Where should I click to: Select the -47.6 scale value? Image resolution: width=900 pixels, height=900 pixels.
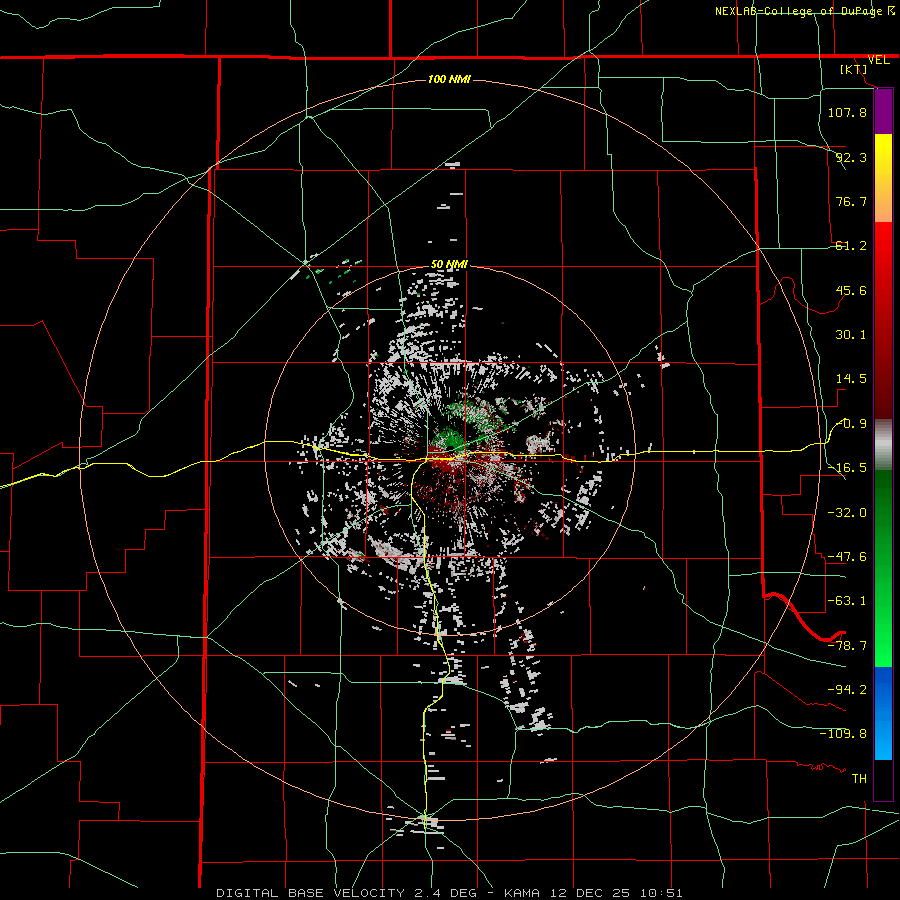click(847, 557)
